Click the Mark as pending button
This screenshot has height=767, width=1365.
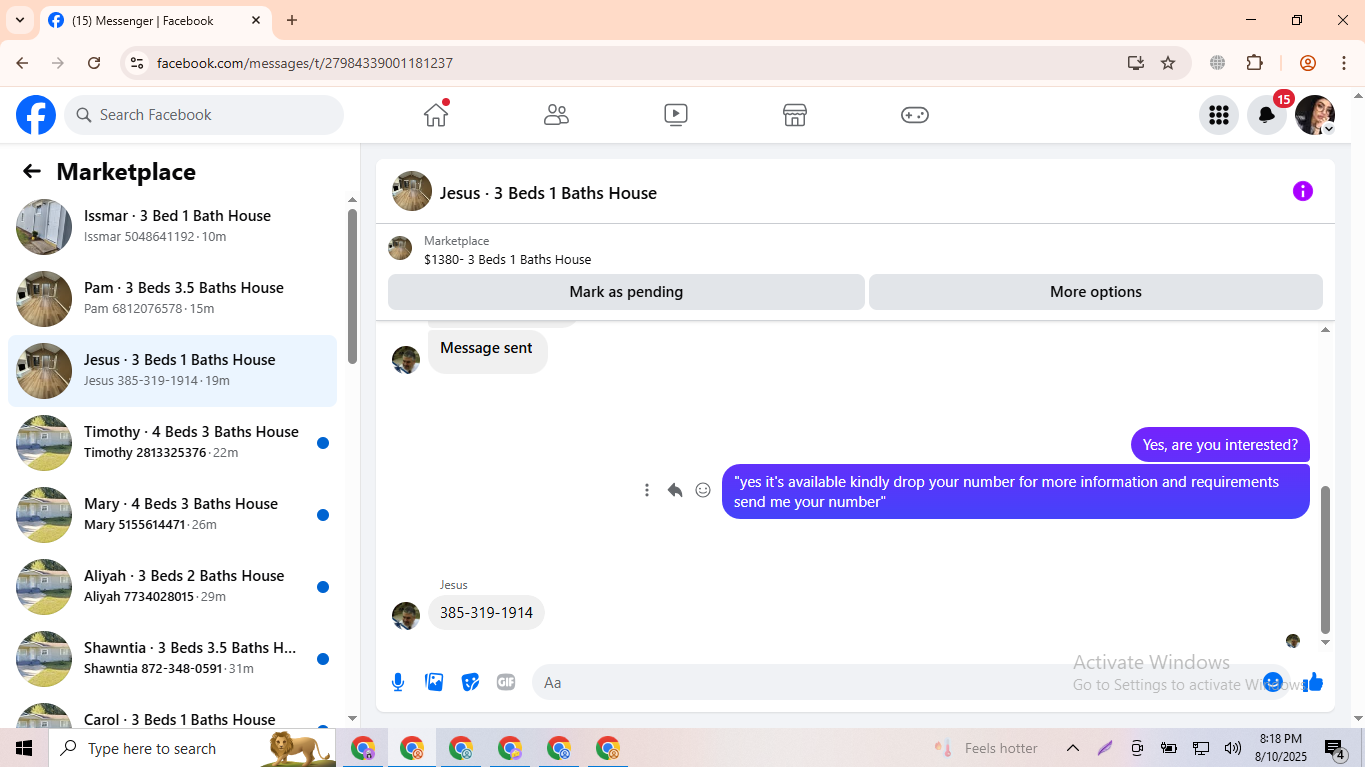626,292
